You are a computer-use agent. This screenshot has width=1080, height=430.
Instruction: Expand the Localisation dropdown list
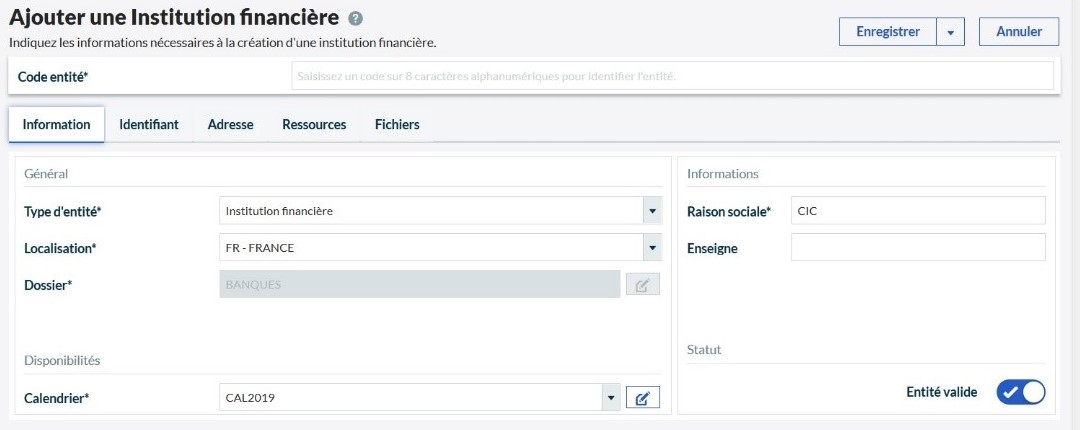pyautogui.click(x=652, y=248)
